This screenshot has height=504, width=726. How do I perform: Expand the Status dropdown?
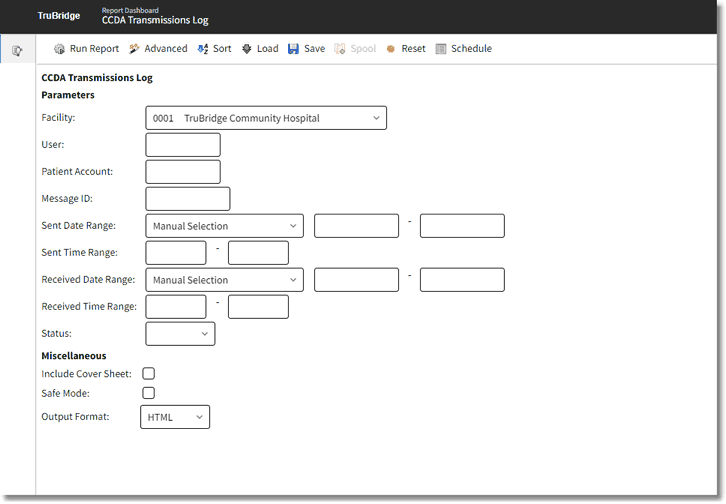(x=180, y=333)
